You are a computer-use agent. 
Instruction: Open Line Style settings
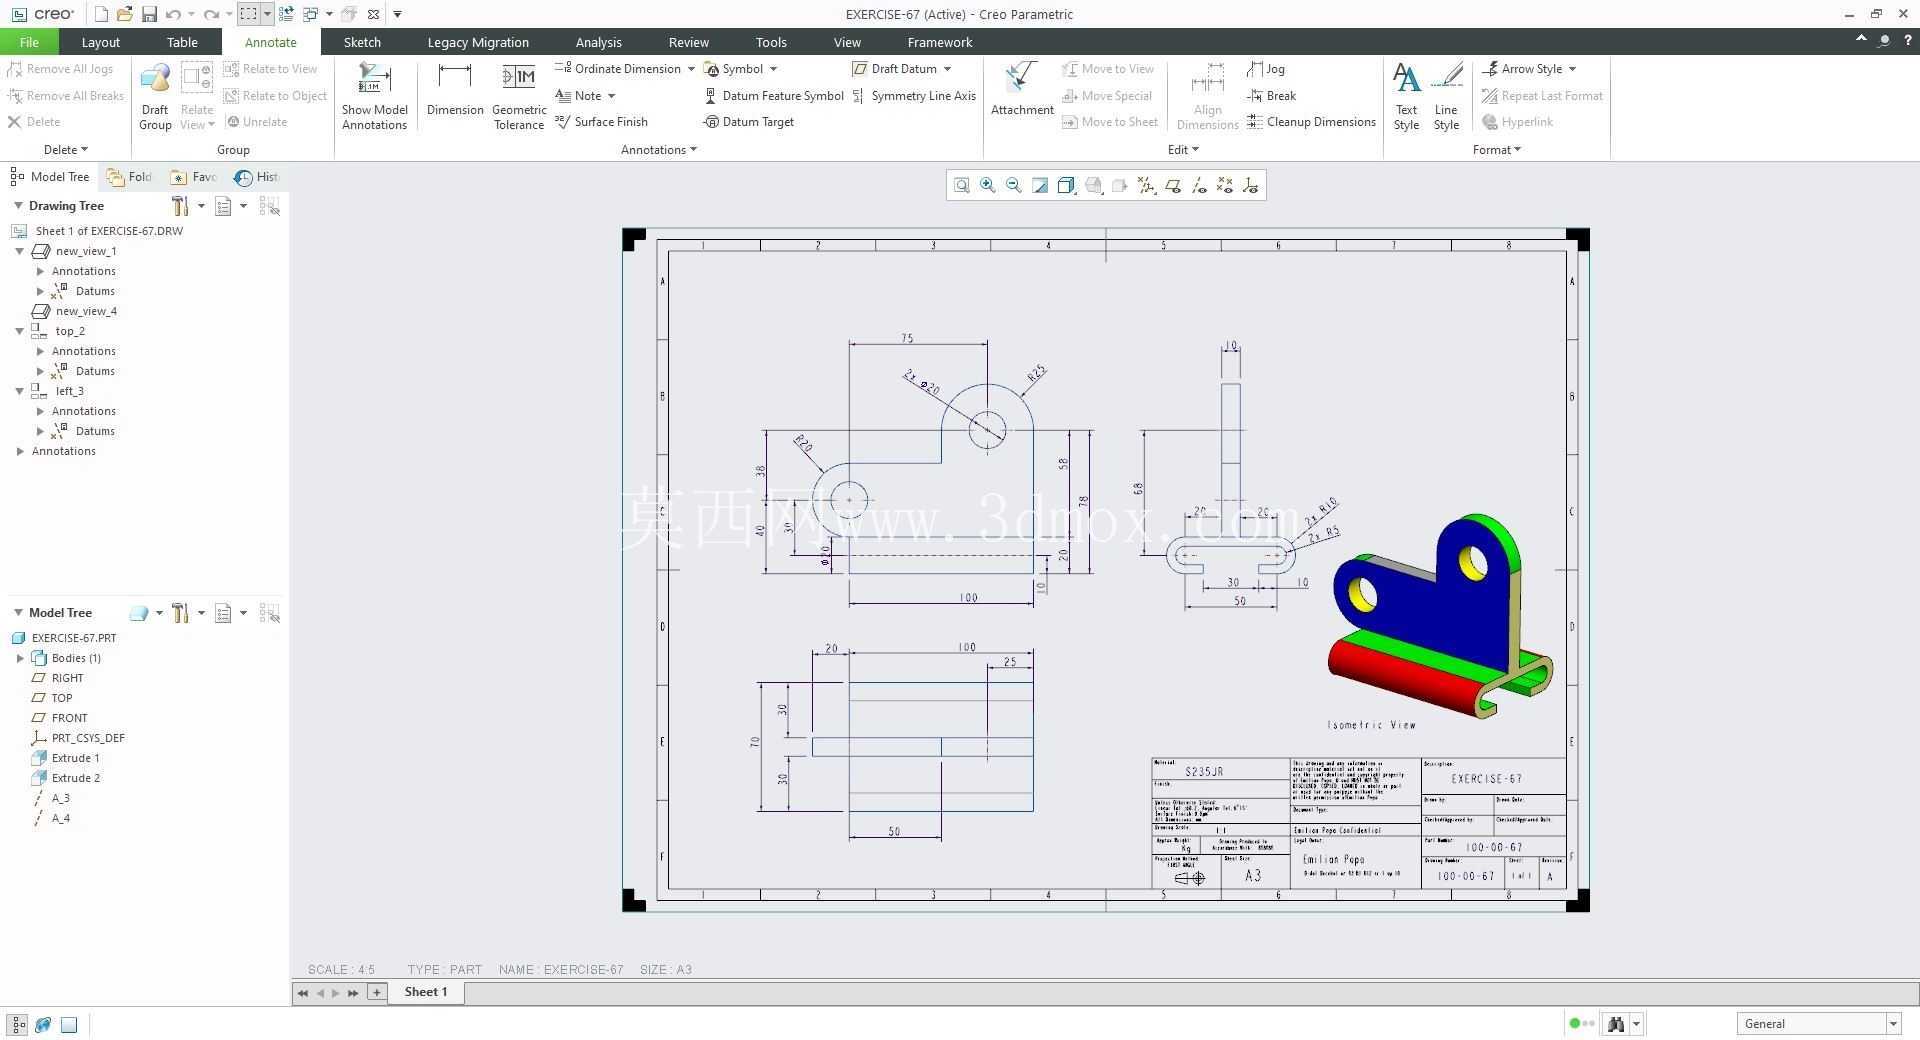pos(1446,96)
